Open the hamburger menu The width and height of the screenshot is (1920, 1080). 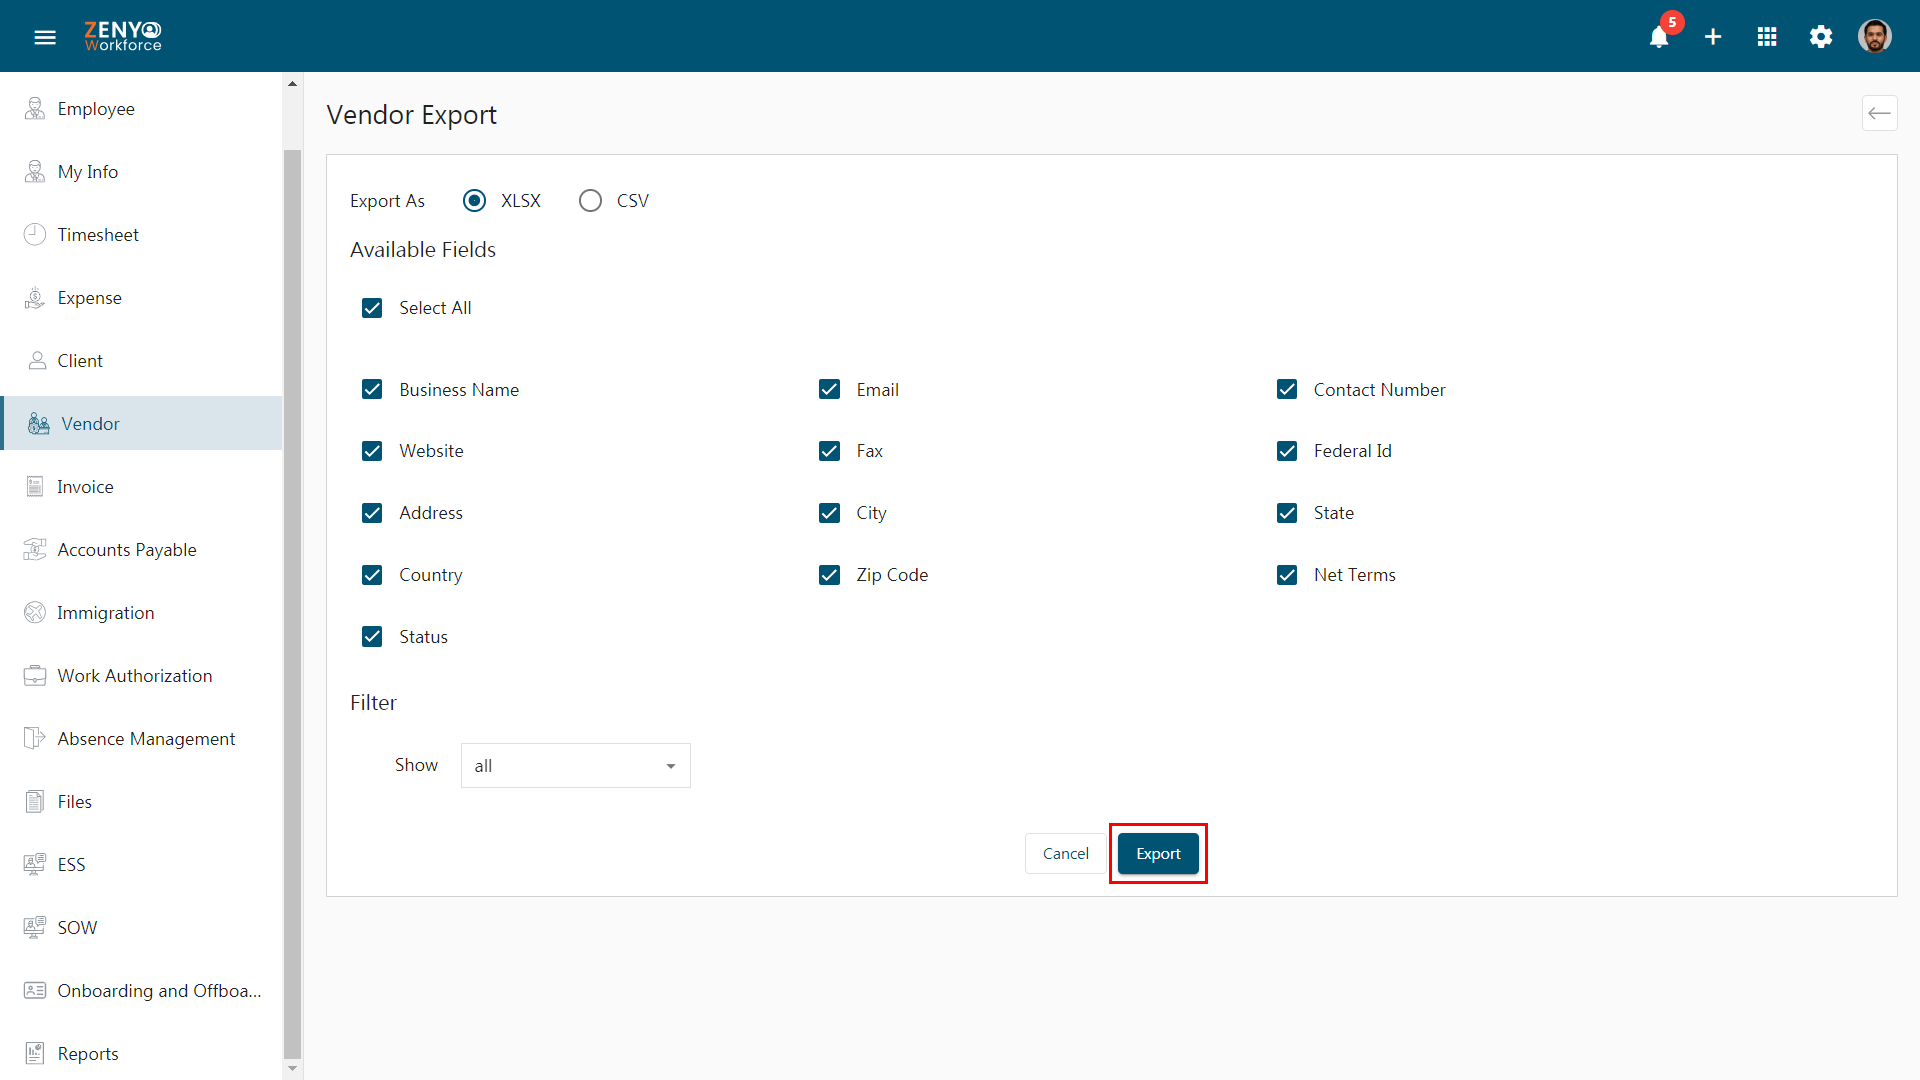[x=45, y=37]
